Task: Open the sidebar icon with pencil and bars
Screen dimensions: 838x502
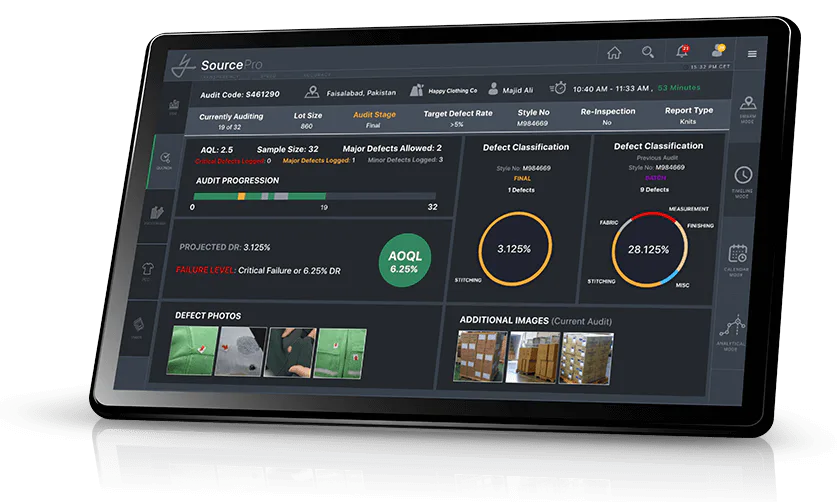Action: [156, 214]
